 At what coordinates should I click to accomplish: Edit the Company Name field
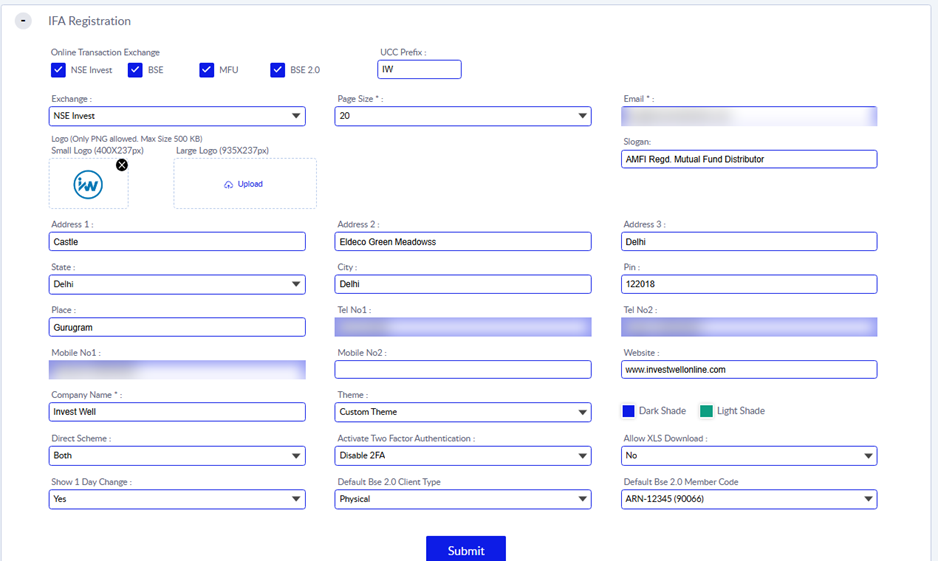177,412
